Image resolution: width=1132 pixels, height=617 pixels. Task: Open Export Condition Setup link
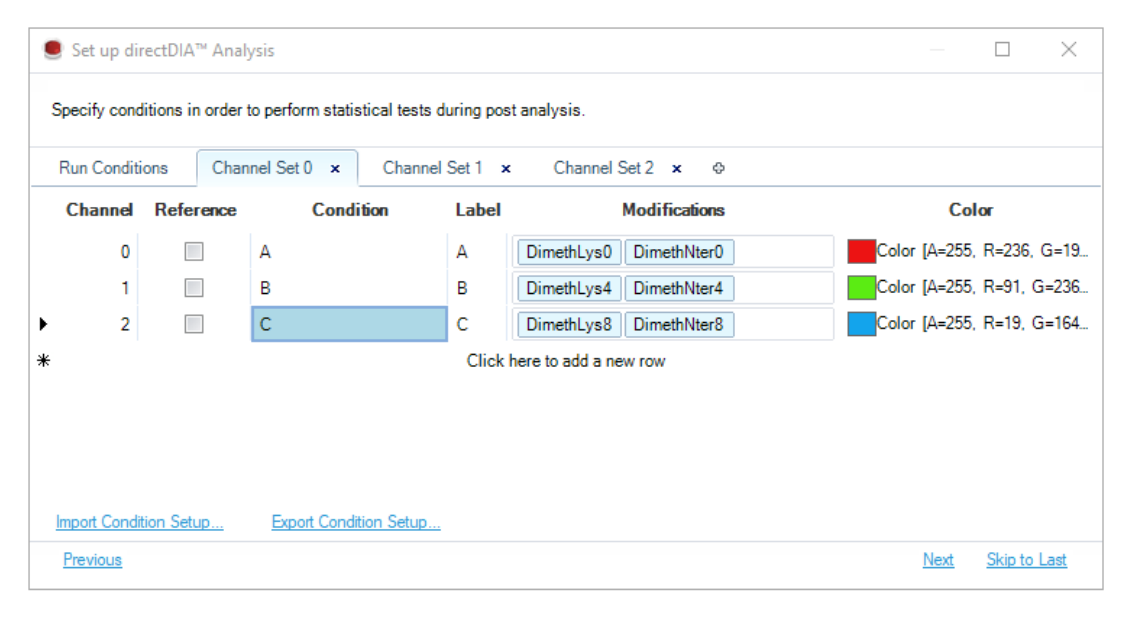(x=356, y=522)
